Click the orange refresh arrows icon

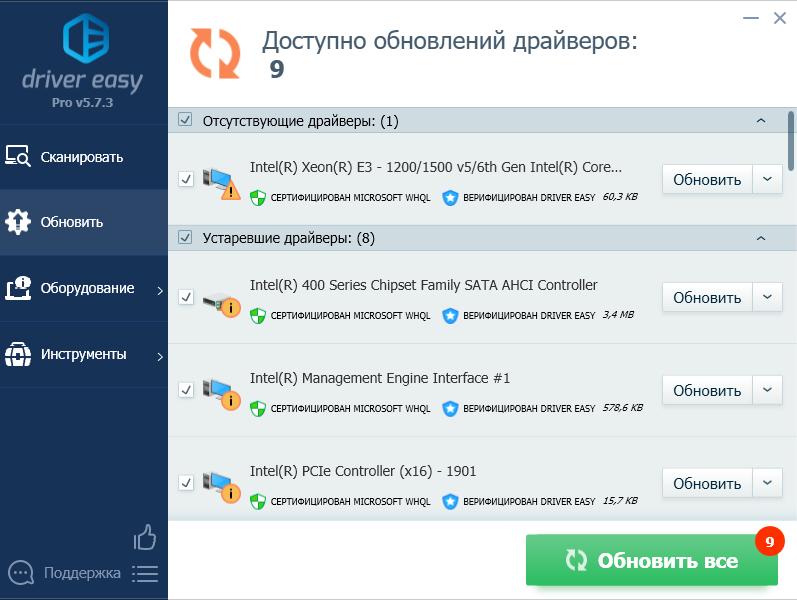[216, 52]
